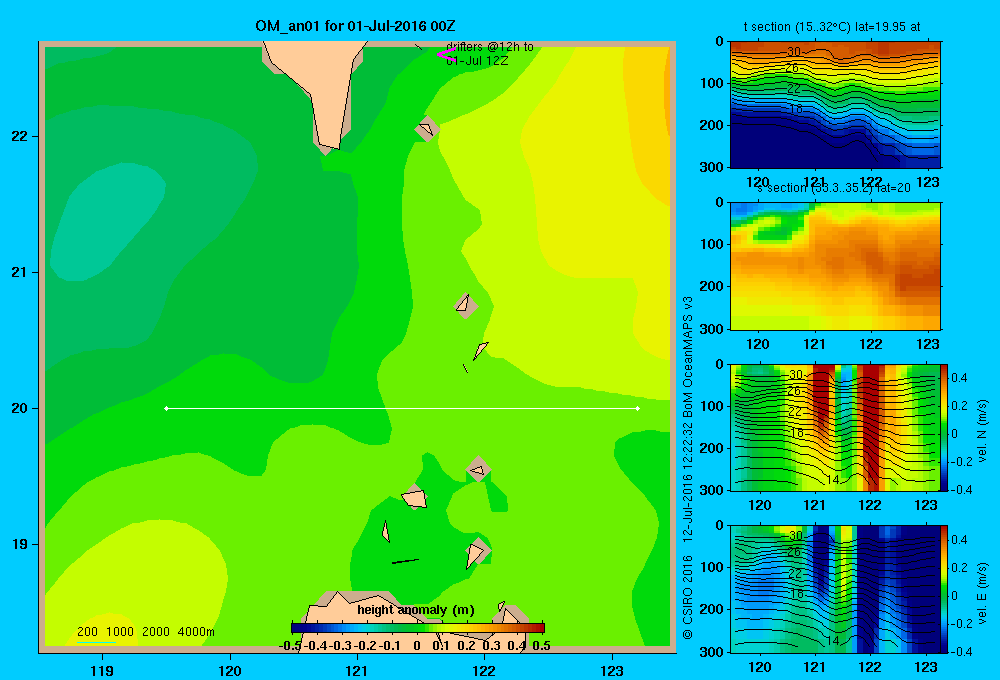Click latitude label 20 on the main map
The height and width of the screenshot is (680, 1000).
tap(20, 408)
